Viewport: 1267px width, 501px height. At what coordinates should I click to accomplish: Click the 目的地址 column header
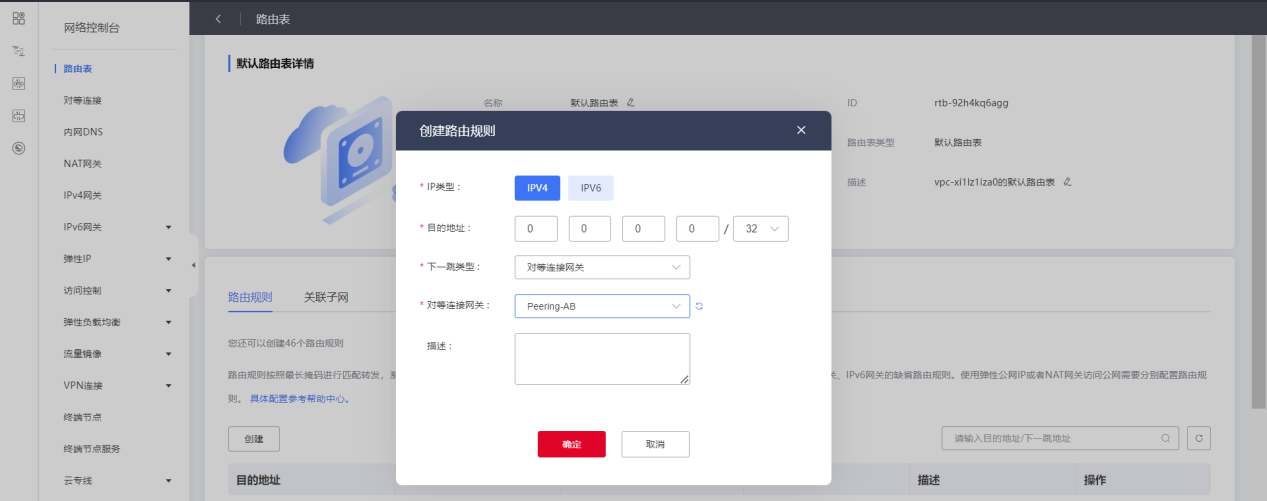pyautogui.click(x=258, y=481)
